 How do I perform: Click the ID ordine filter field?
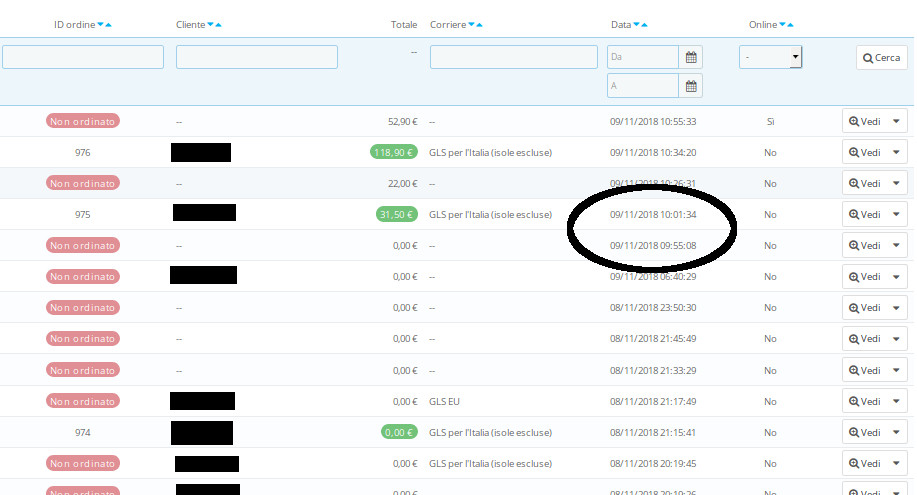tap(83, 57)
